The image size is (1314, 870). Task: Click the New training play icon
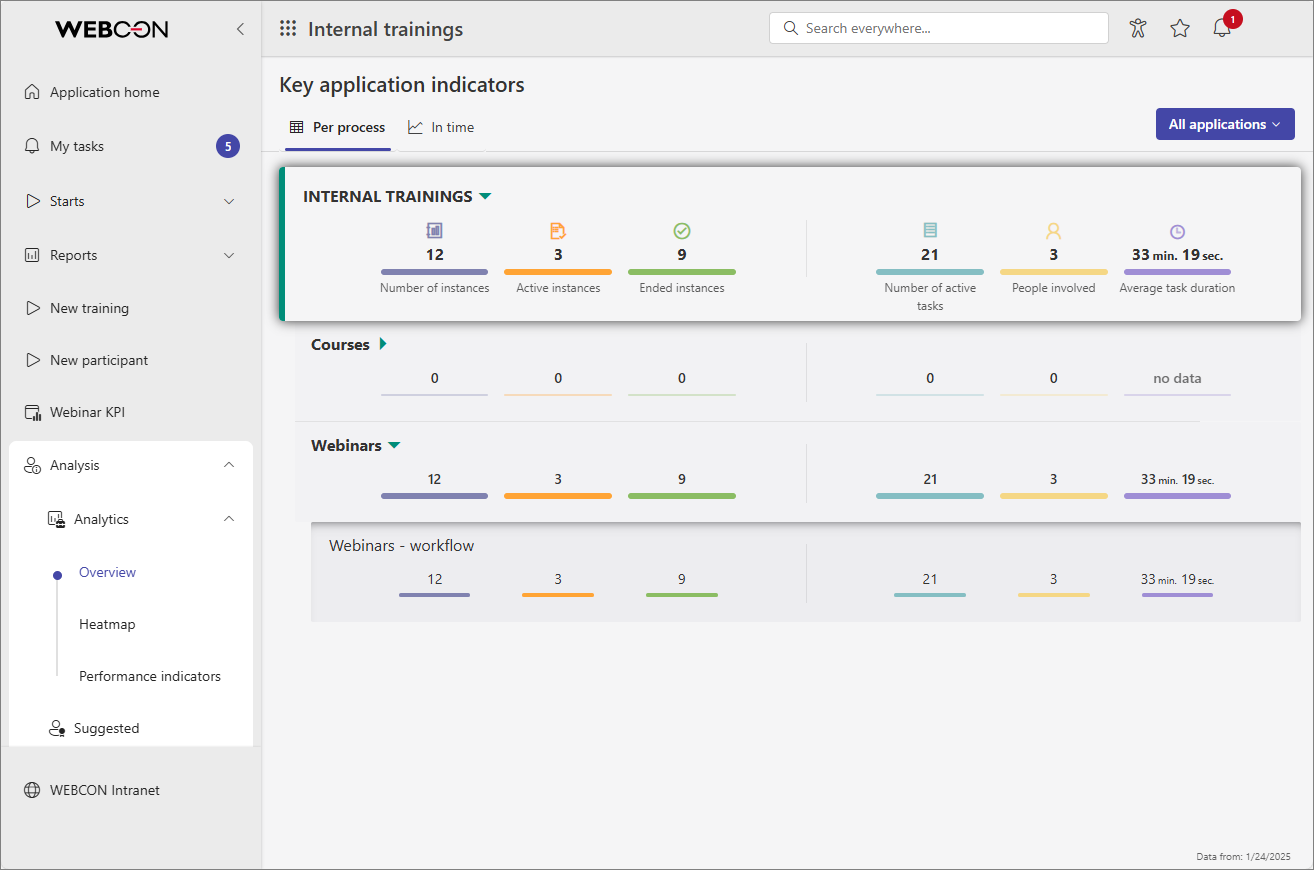click(32, 308)
